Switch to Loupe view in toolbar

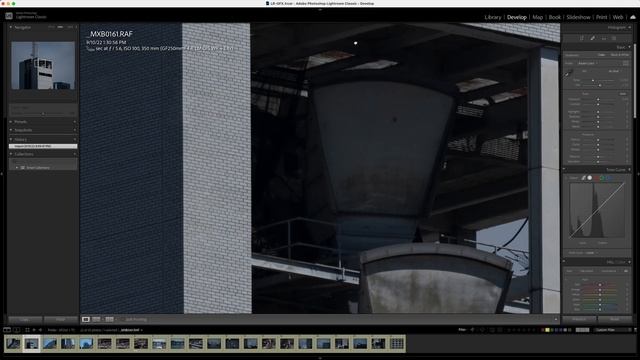86,319
